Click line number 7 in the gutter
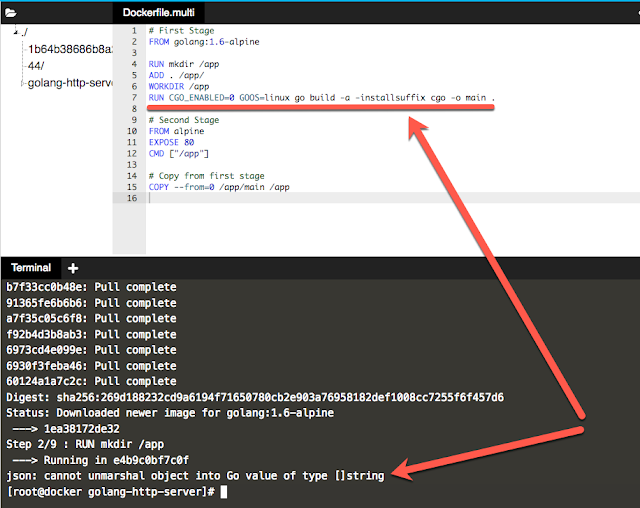 tap(134, 98)
